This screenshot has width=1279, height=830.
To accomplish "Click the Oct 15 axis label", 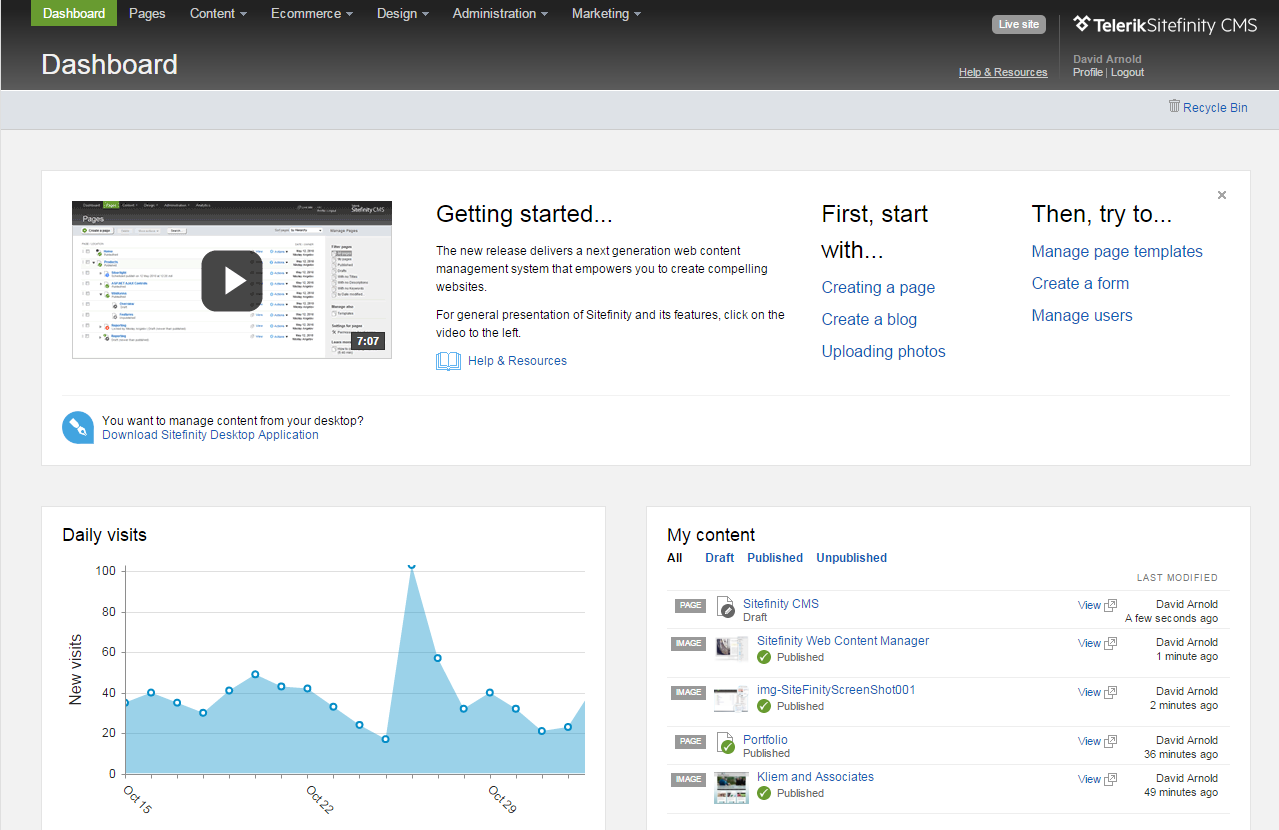I will click(138, 800).
